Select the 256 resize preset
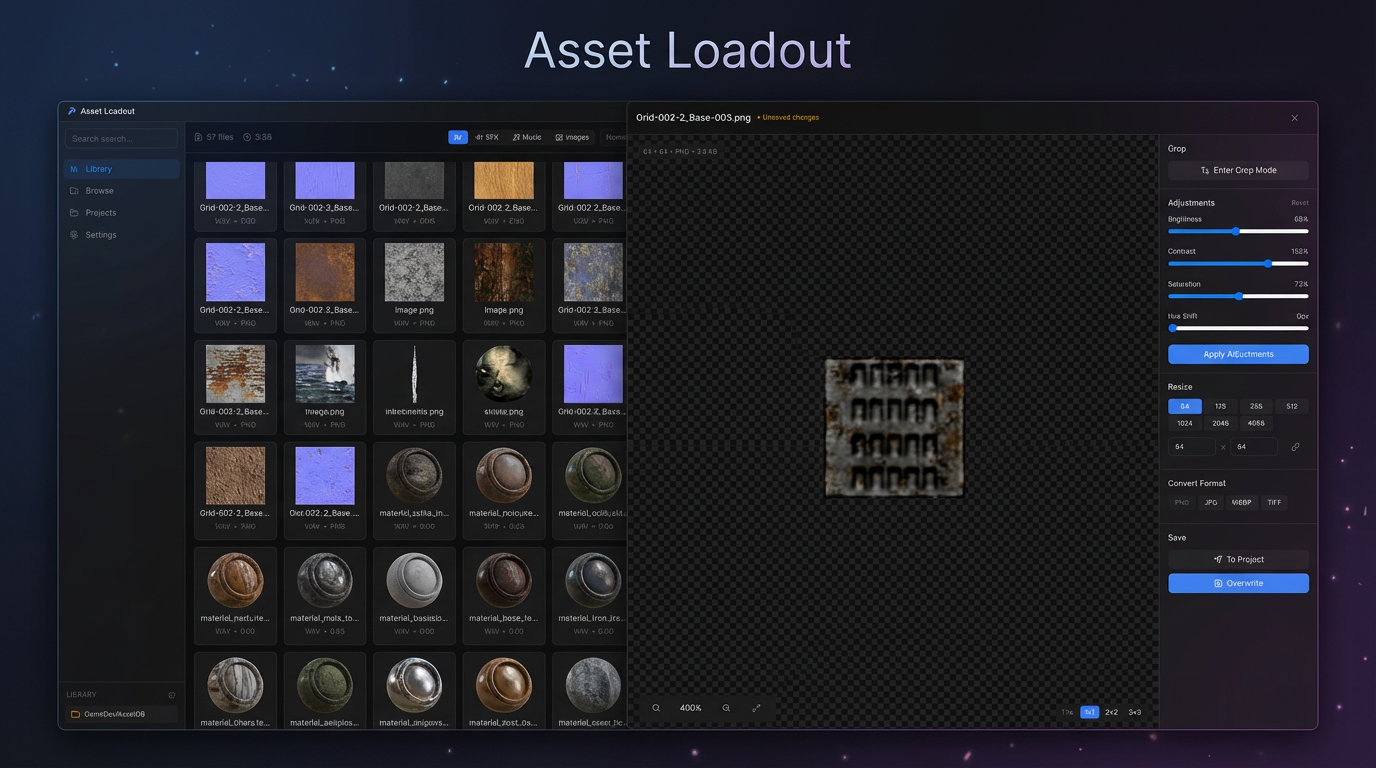Screen dimensions: 1376x768 pos(1256,406)
